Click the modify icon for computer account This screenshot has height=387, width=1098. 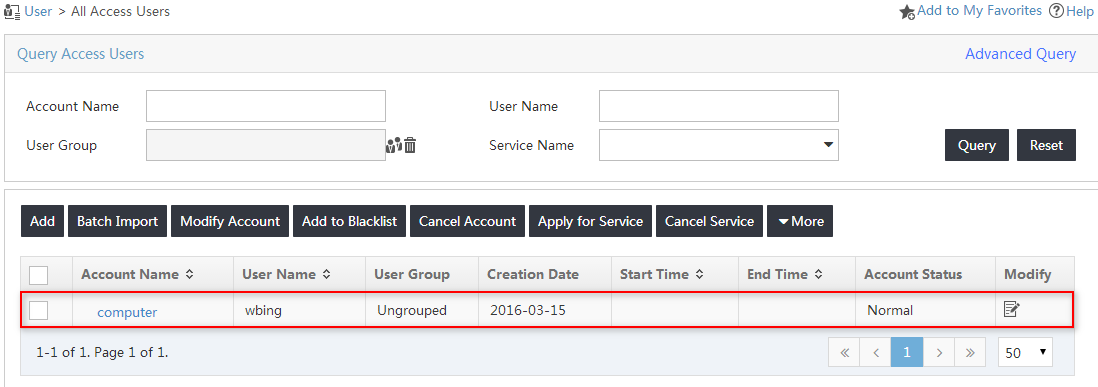(x=1011, y=309)
